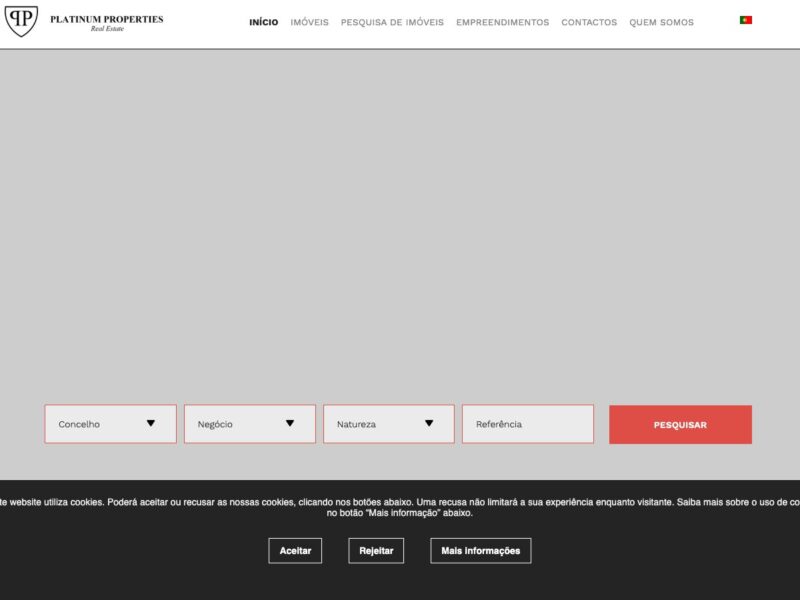
Task: Accept cookies with the Aceitar button
Action: tap(295, 551)
